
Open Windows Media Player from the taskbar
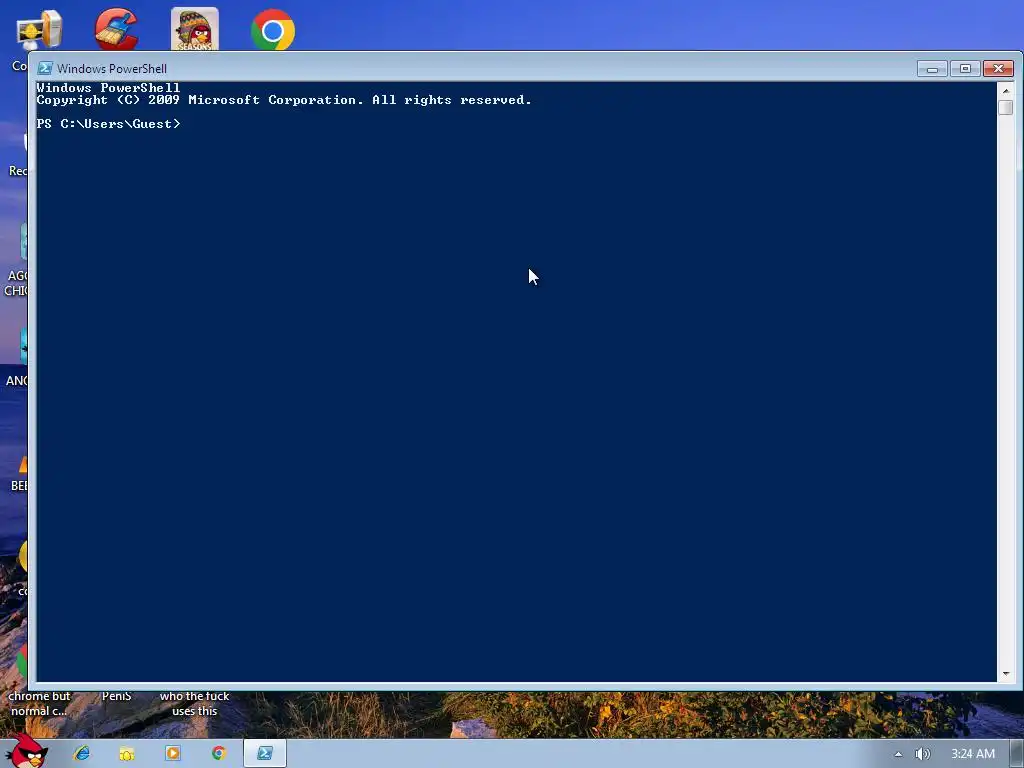coord(173,753)
